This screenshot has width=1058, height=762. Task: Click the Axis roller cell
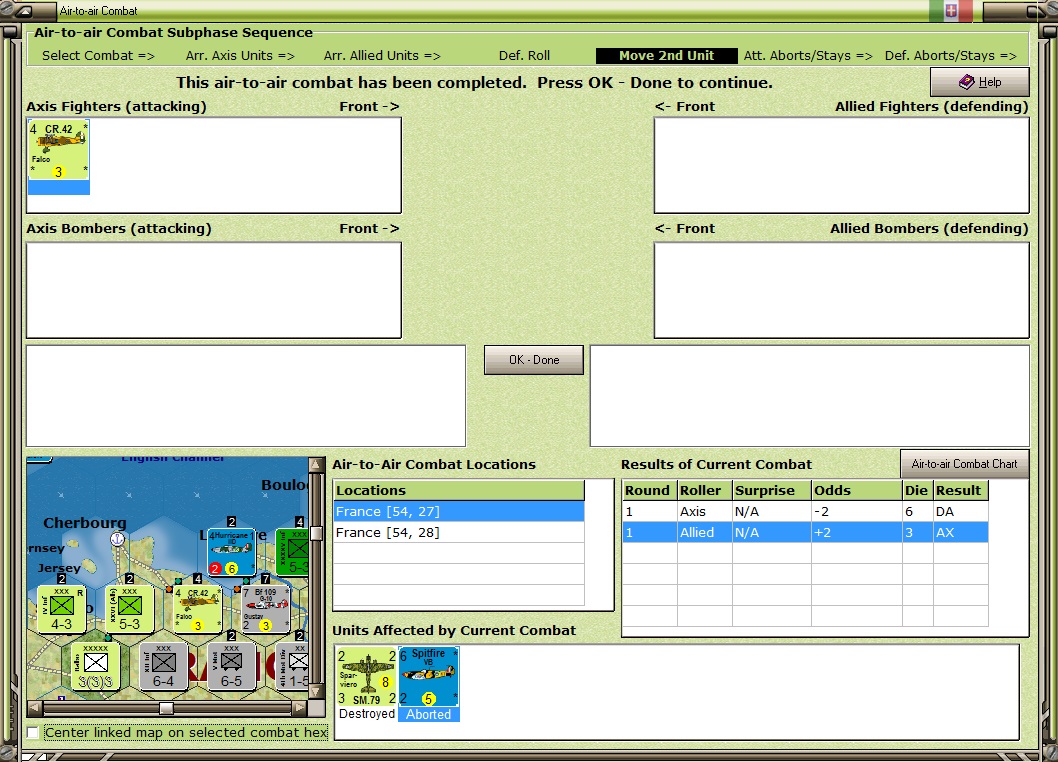tap(704, 512)
